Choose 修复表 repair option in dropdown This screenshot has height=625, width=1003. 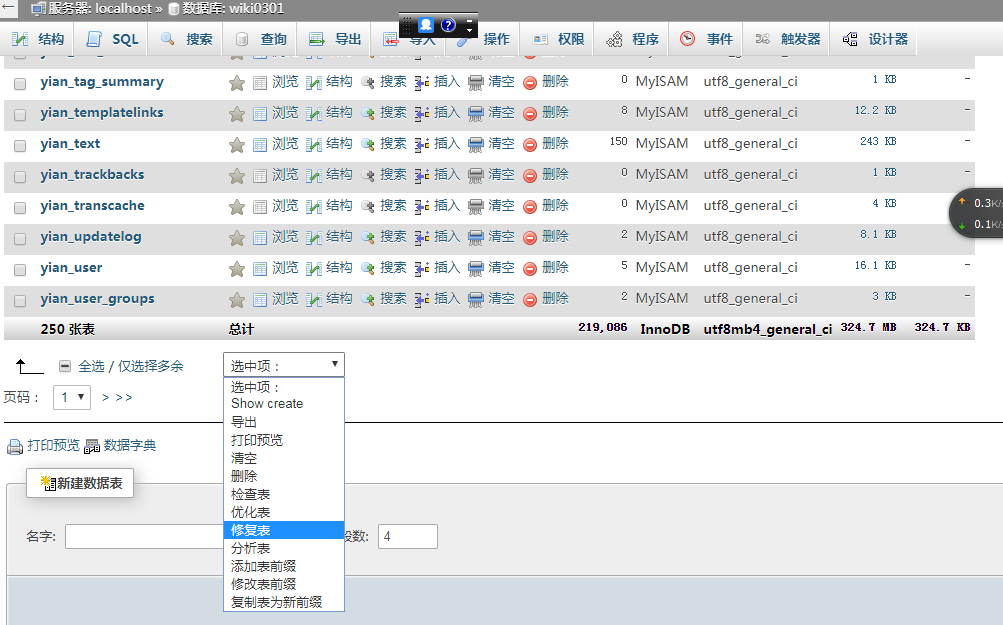[x=284, y=530]
